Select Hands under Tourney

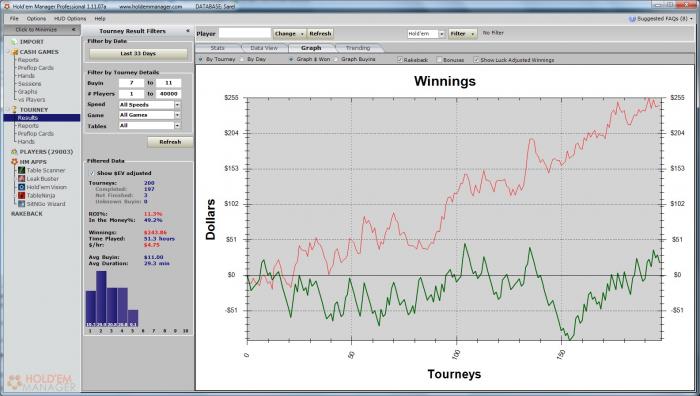pos(26,142)
